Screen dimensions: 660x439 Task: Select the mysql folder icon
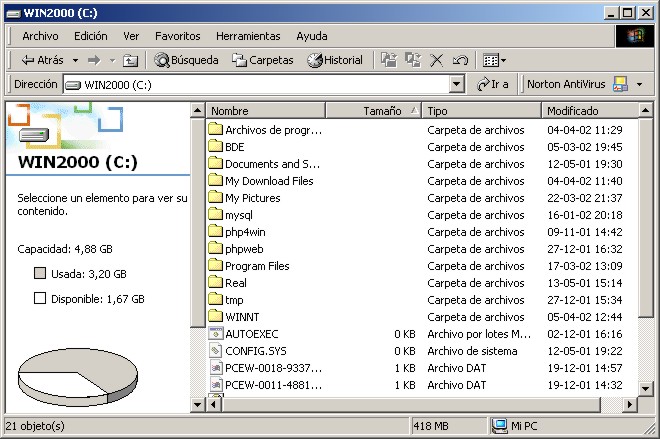point(216,214)
